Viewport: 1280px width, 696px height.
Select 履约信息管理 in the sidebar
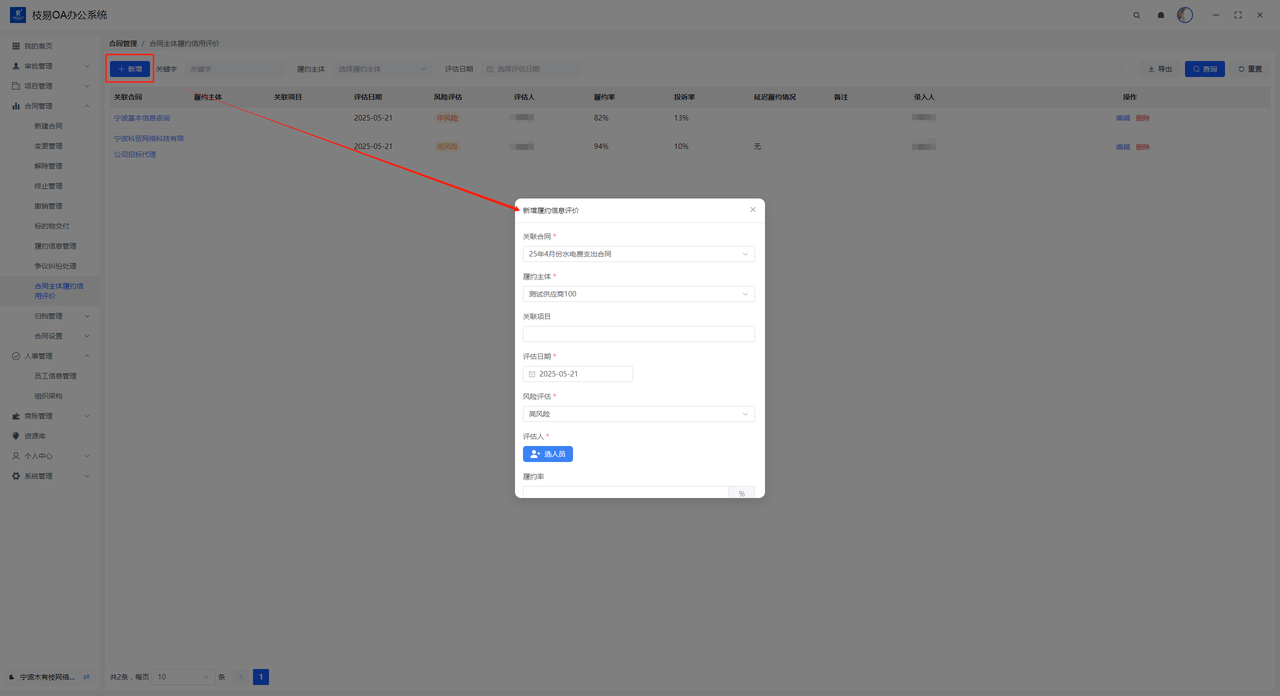[x=55, y=246]
